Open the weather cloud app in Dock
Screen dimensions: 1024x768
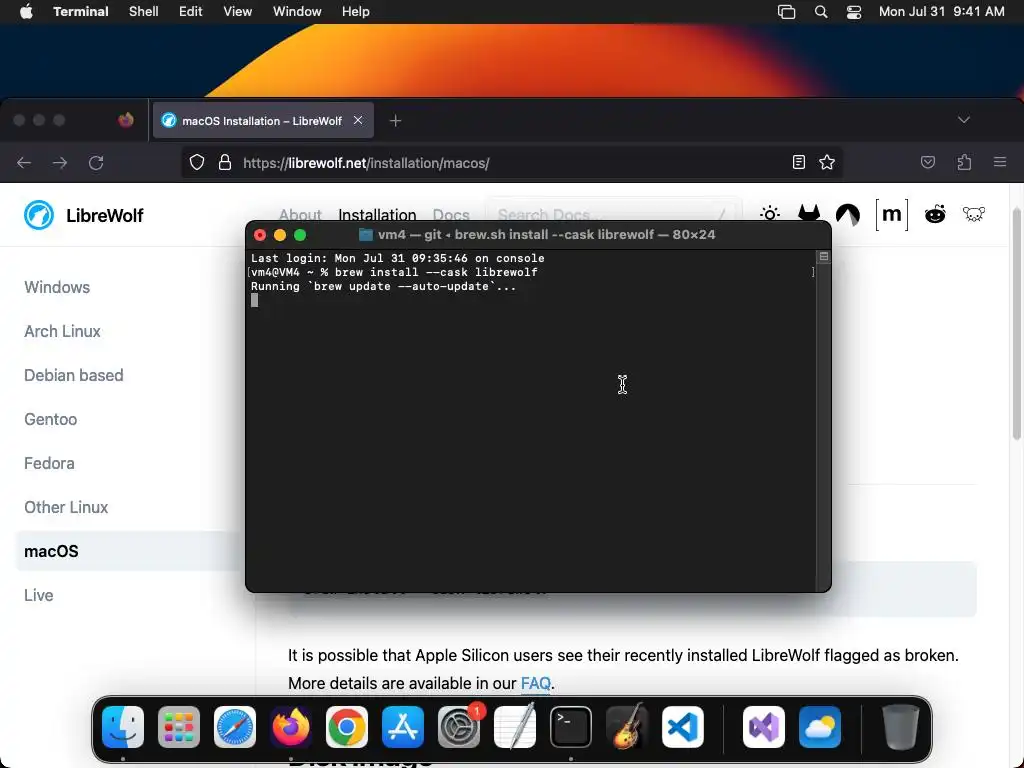(820, 727)
